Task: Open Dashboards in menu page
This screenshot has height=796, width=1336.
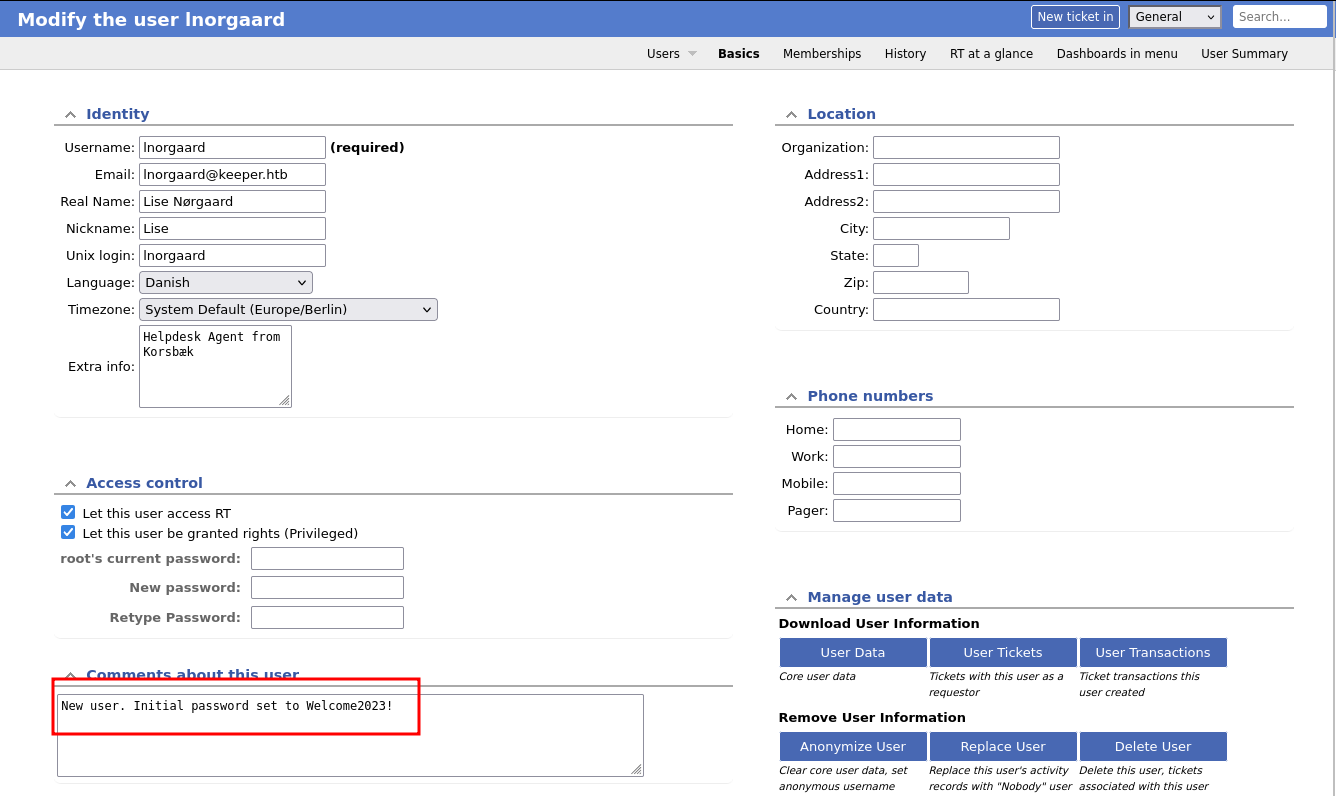Action: tap(1117, 54)
